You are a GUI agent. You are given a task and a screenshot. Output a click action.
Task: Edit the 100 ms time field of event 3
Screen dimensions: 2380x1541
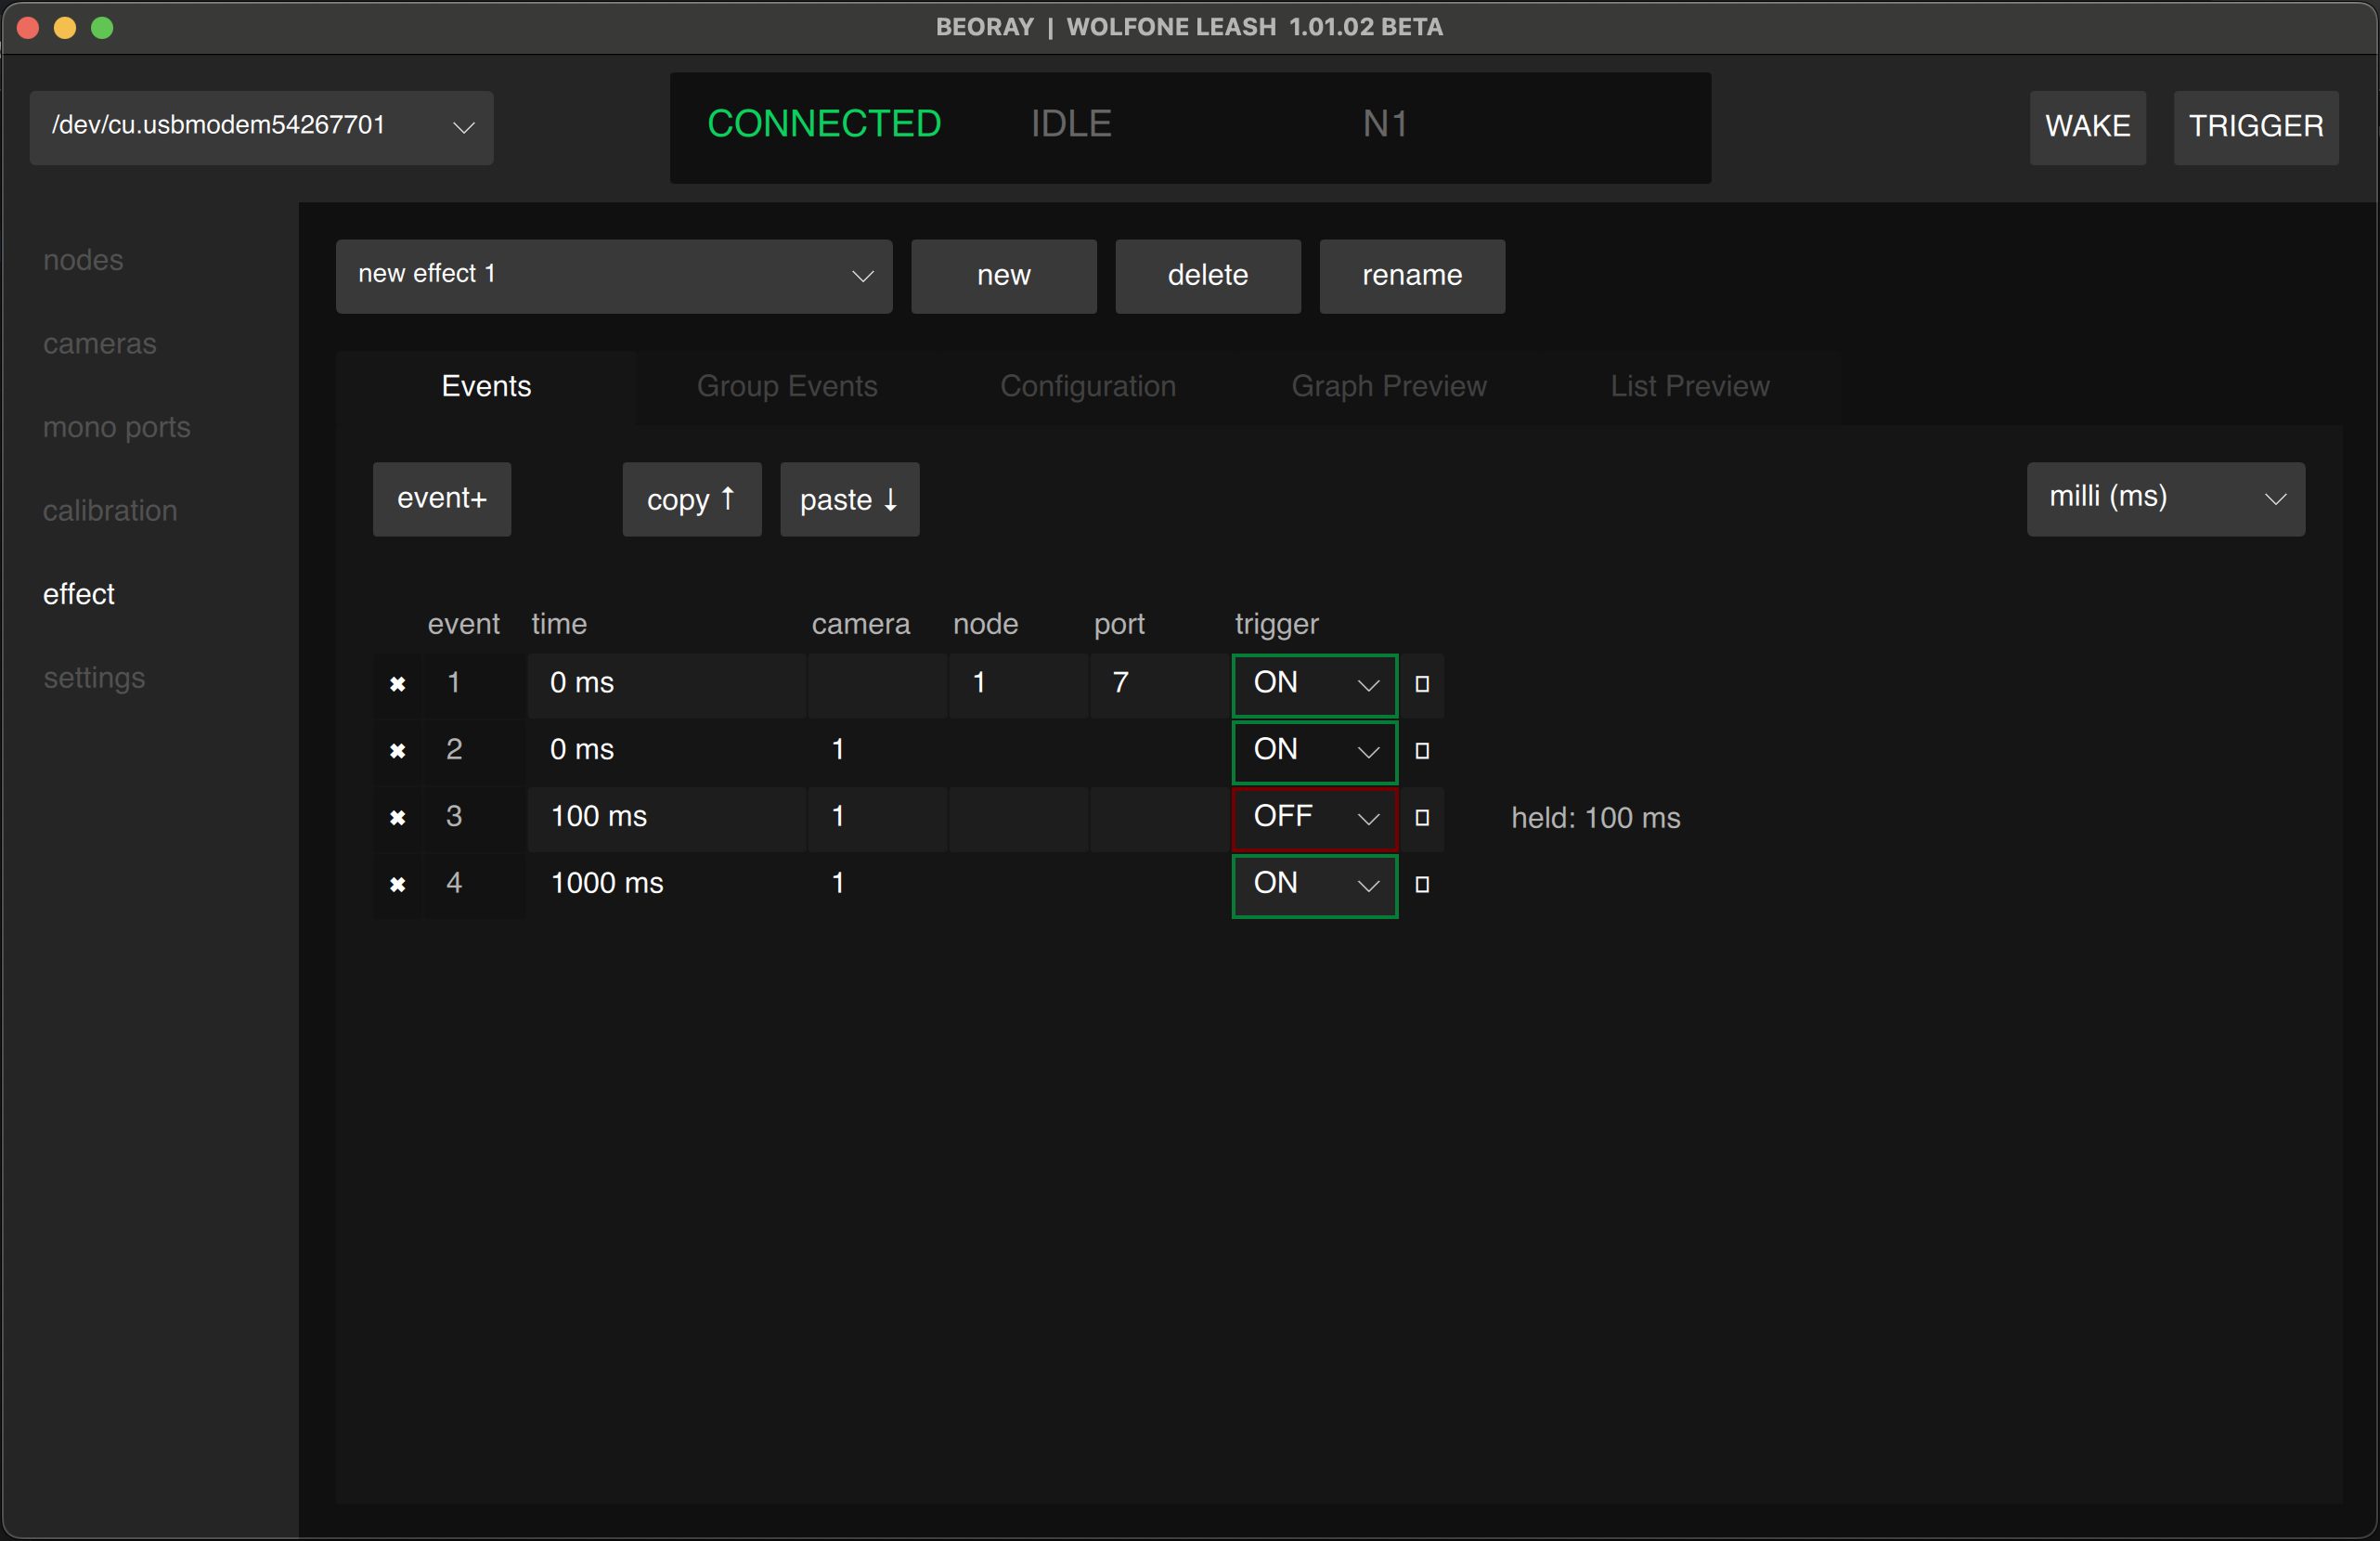666,818
